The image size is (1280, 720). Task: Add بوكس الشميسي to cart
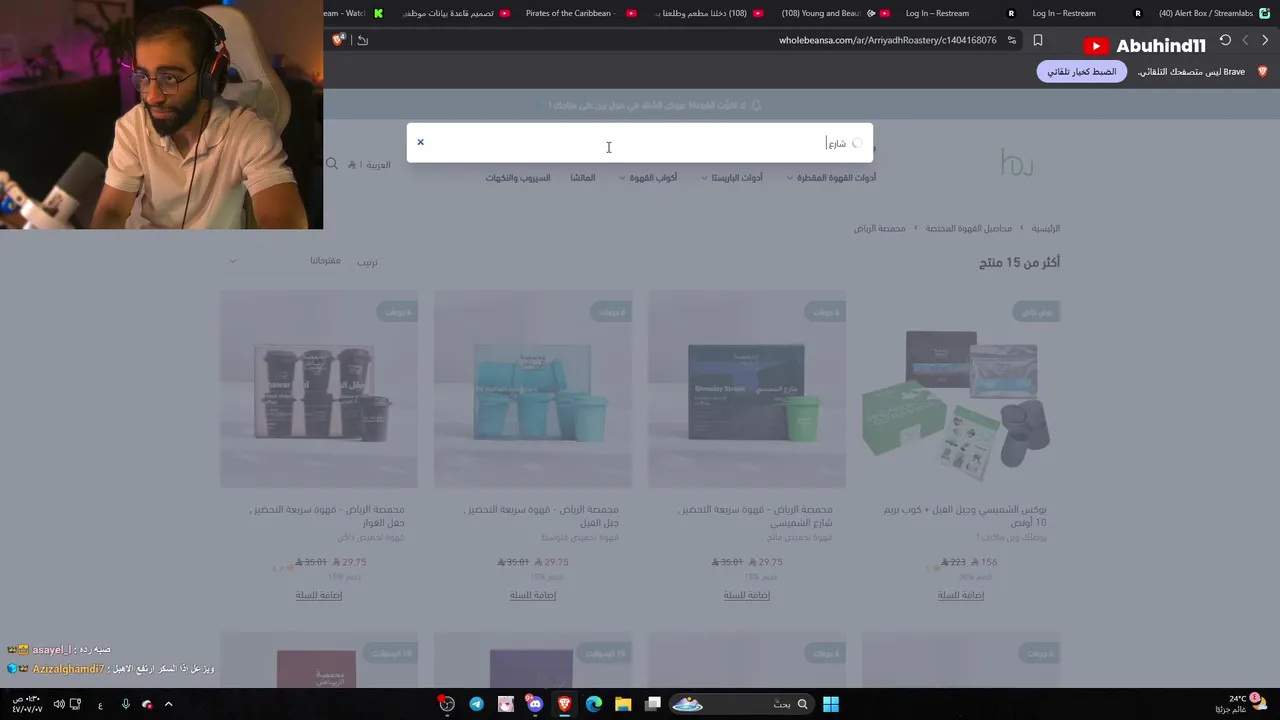pyautogui.click(x=961, y=595)
